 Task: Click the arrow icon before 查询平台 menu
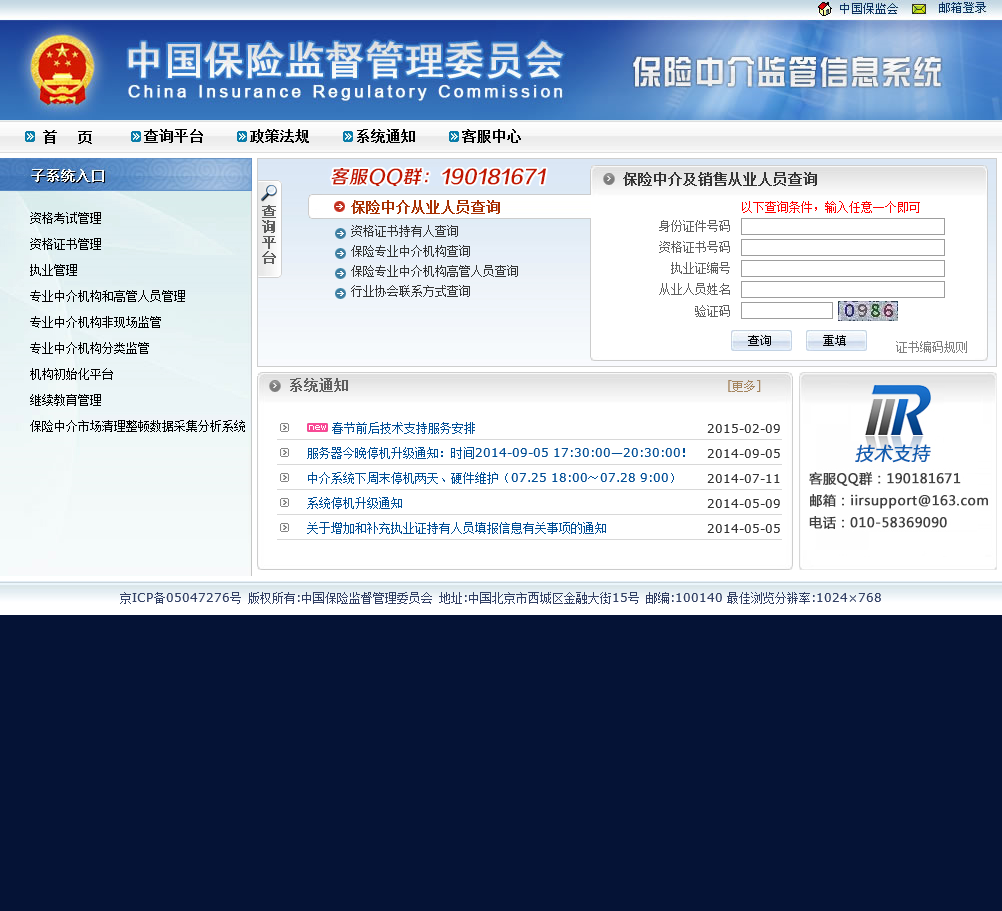[135, 136]
